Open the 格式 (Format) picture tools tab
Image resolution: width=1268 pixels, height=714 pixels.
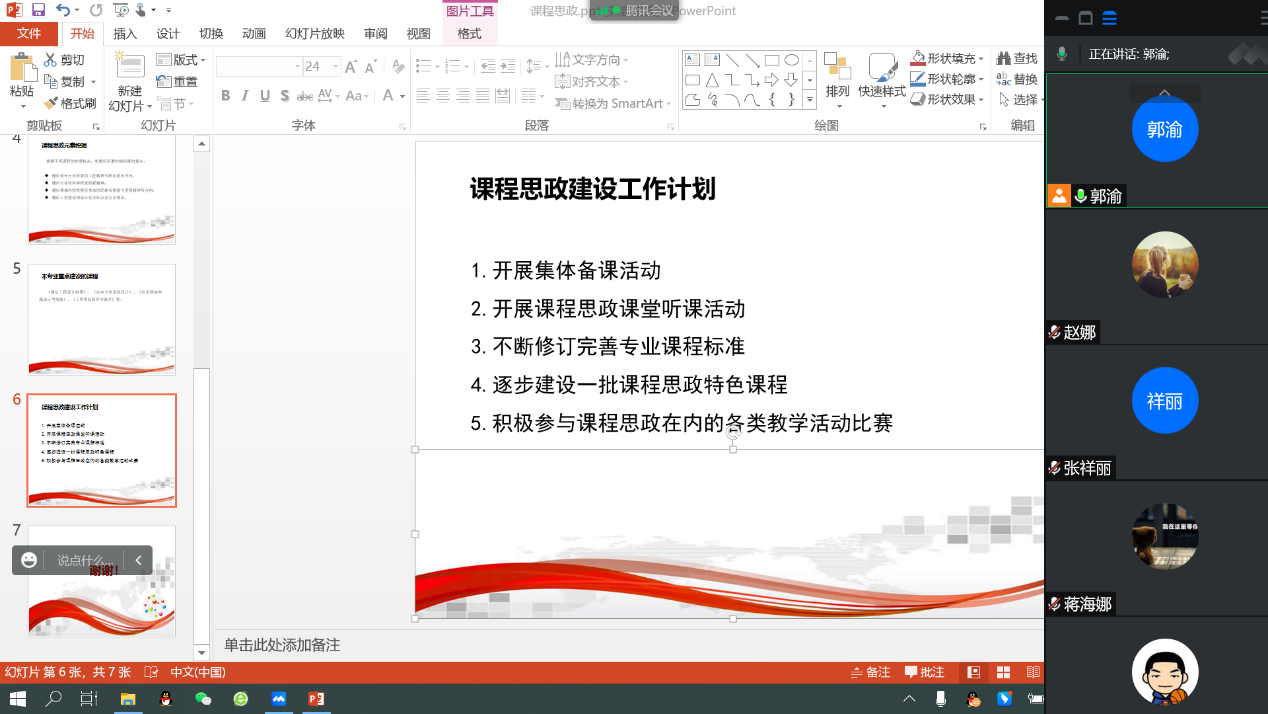(x=468, y=33)
